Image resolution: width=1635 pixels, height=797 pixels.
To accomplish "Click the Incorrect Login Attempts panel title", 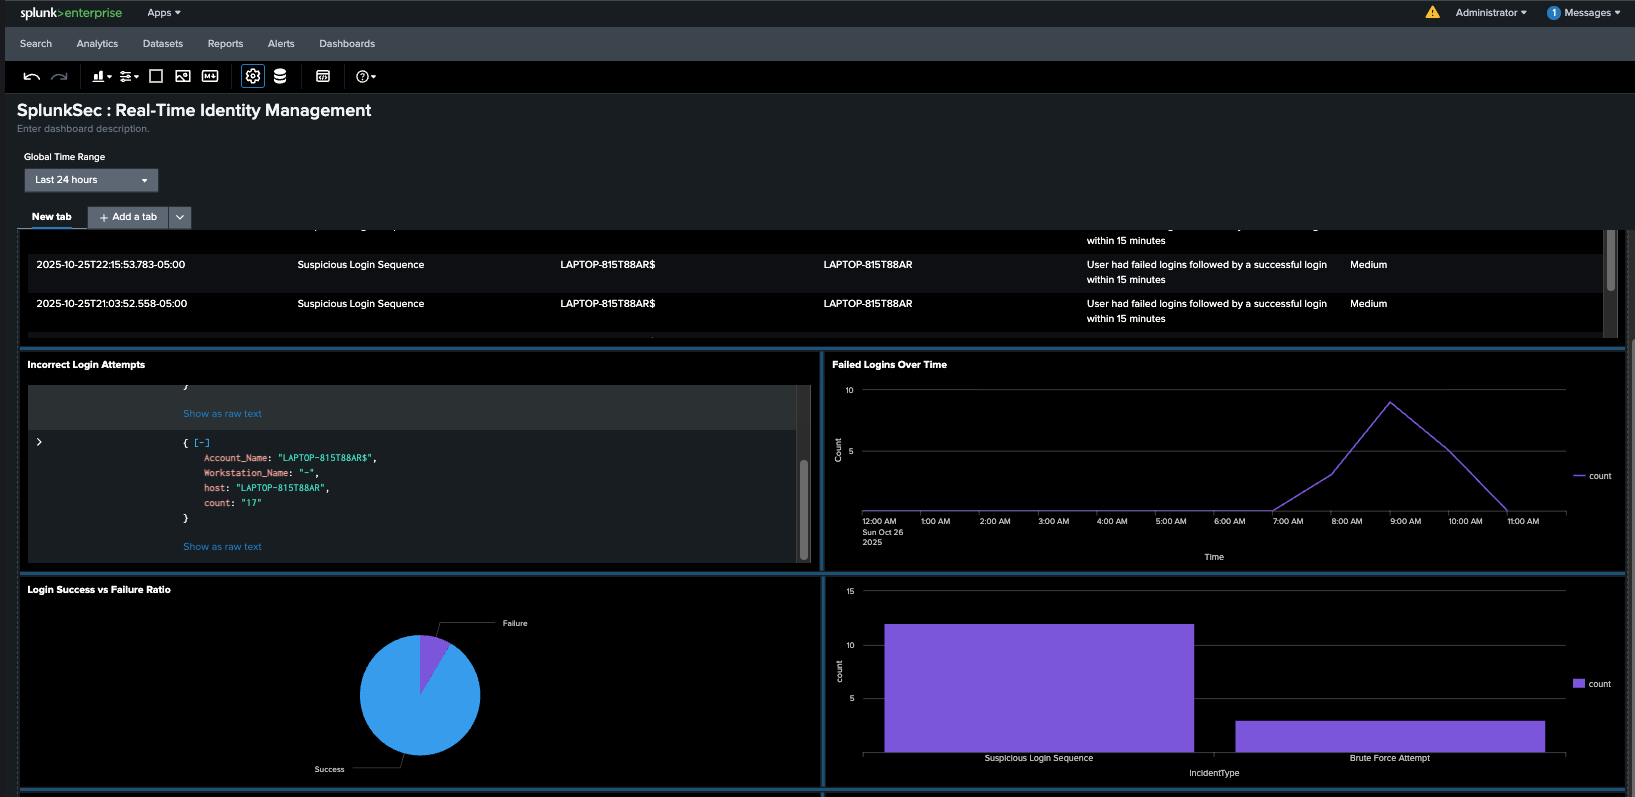I will 86,365.
